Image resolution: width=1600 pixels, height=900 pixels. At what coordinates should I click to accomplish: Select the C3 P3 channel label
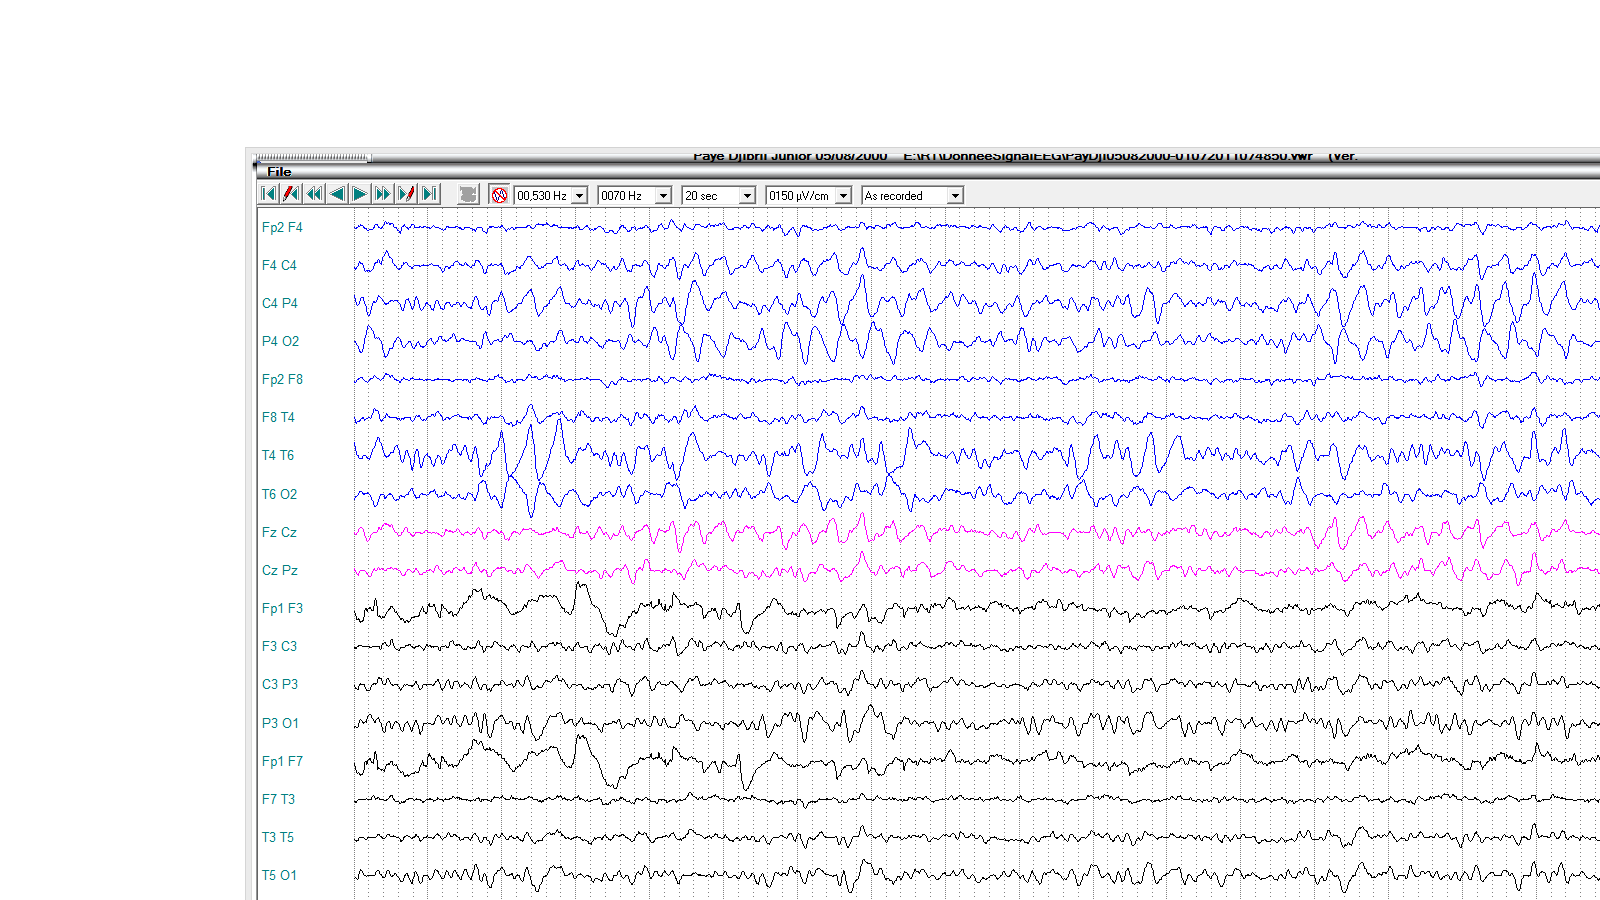pyautogui.click(x=280, y=684)
